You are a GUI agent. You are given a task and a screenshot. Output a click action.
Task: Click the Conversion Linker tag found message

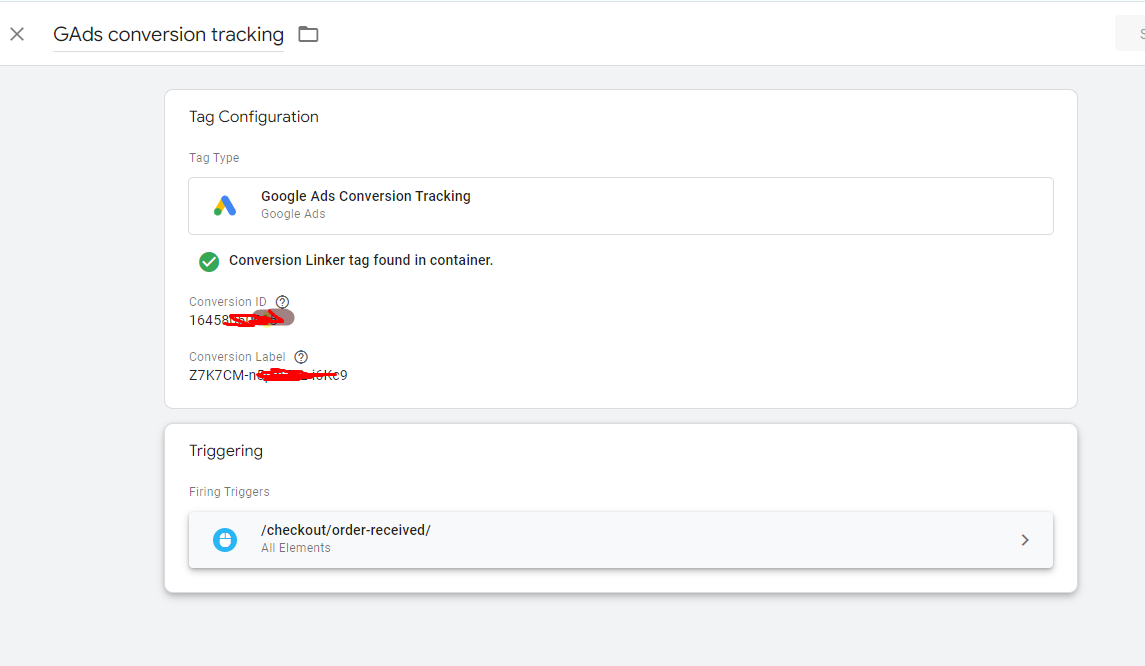(361, 261)
